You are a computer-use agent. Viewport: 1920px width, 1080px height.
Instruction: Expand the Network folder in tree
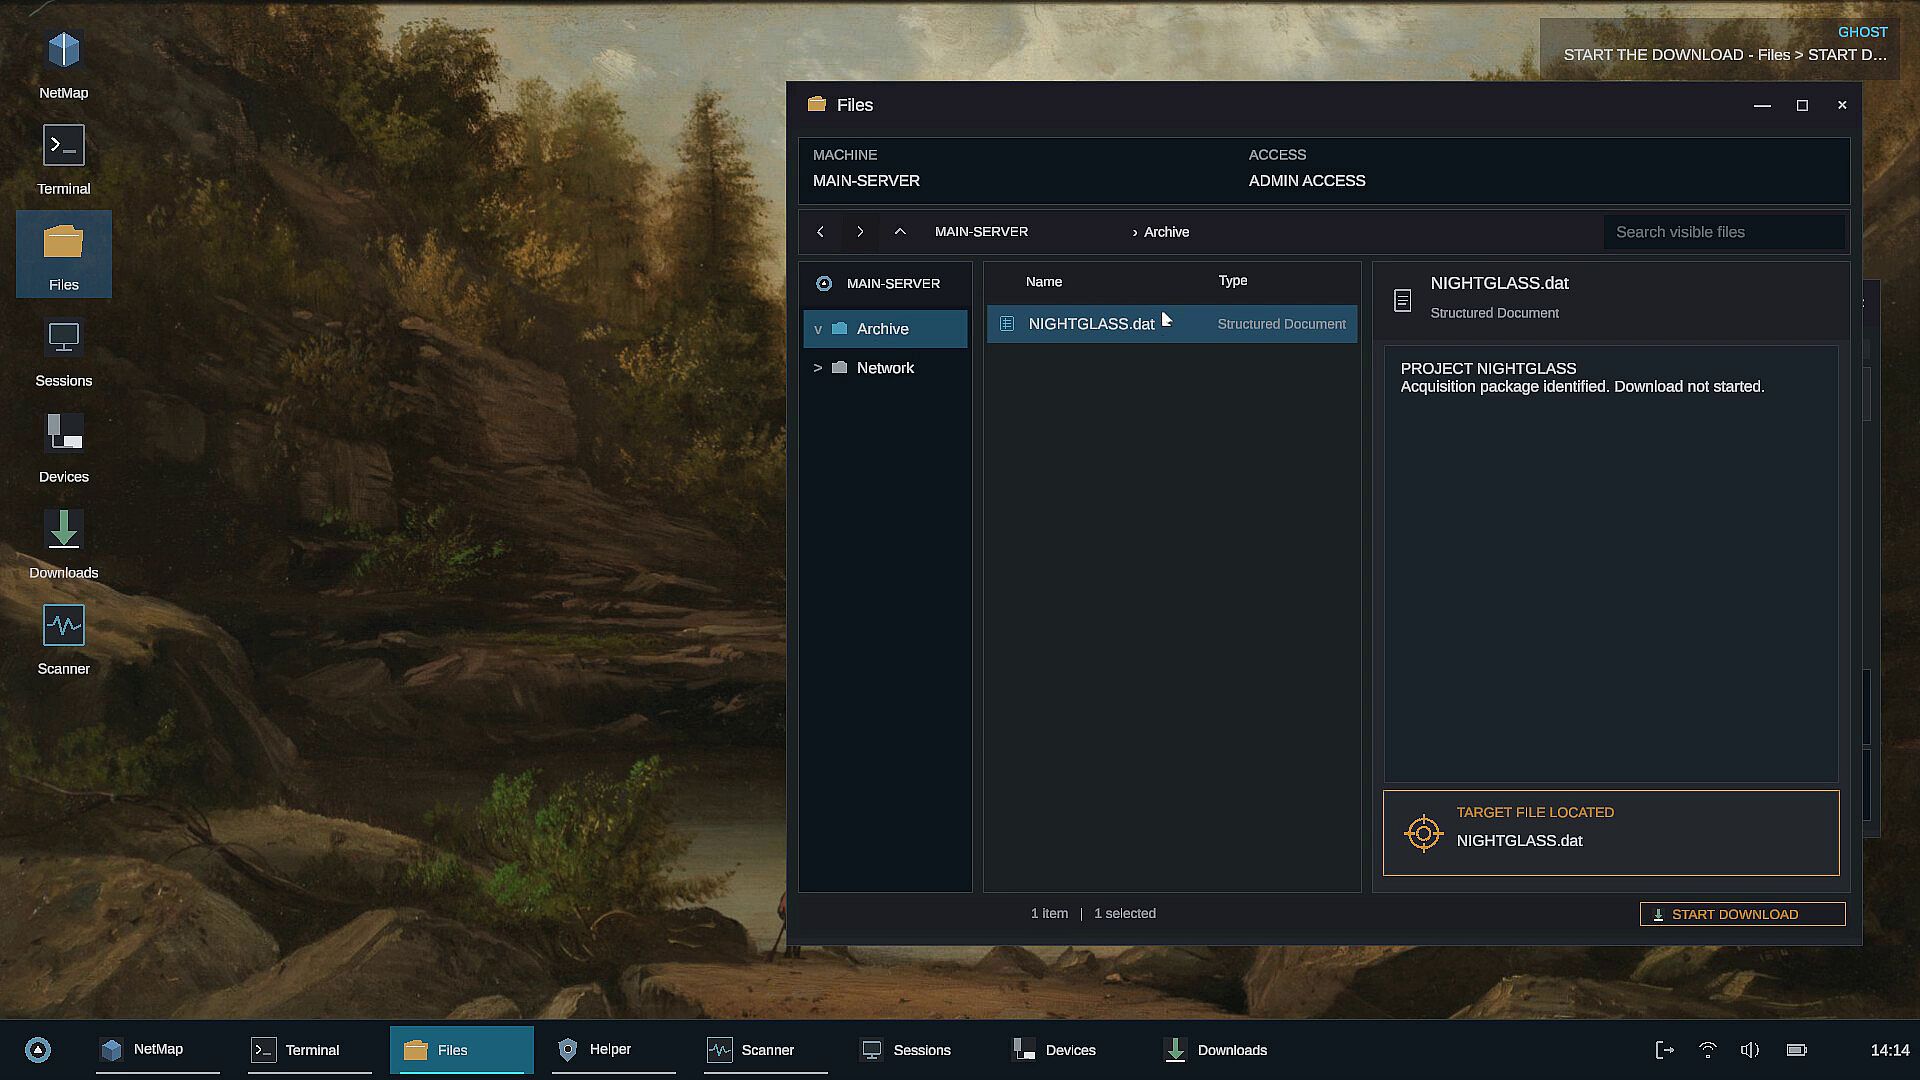(818, 368)
